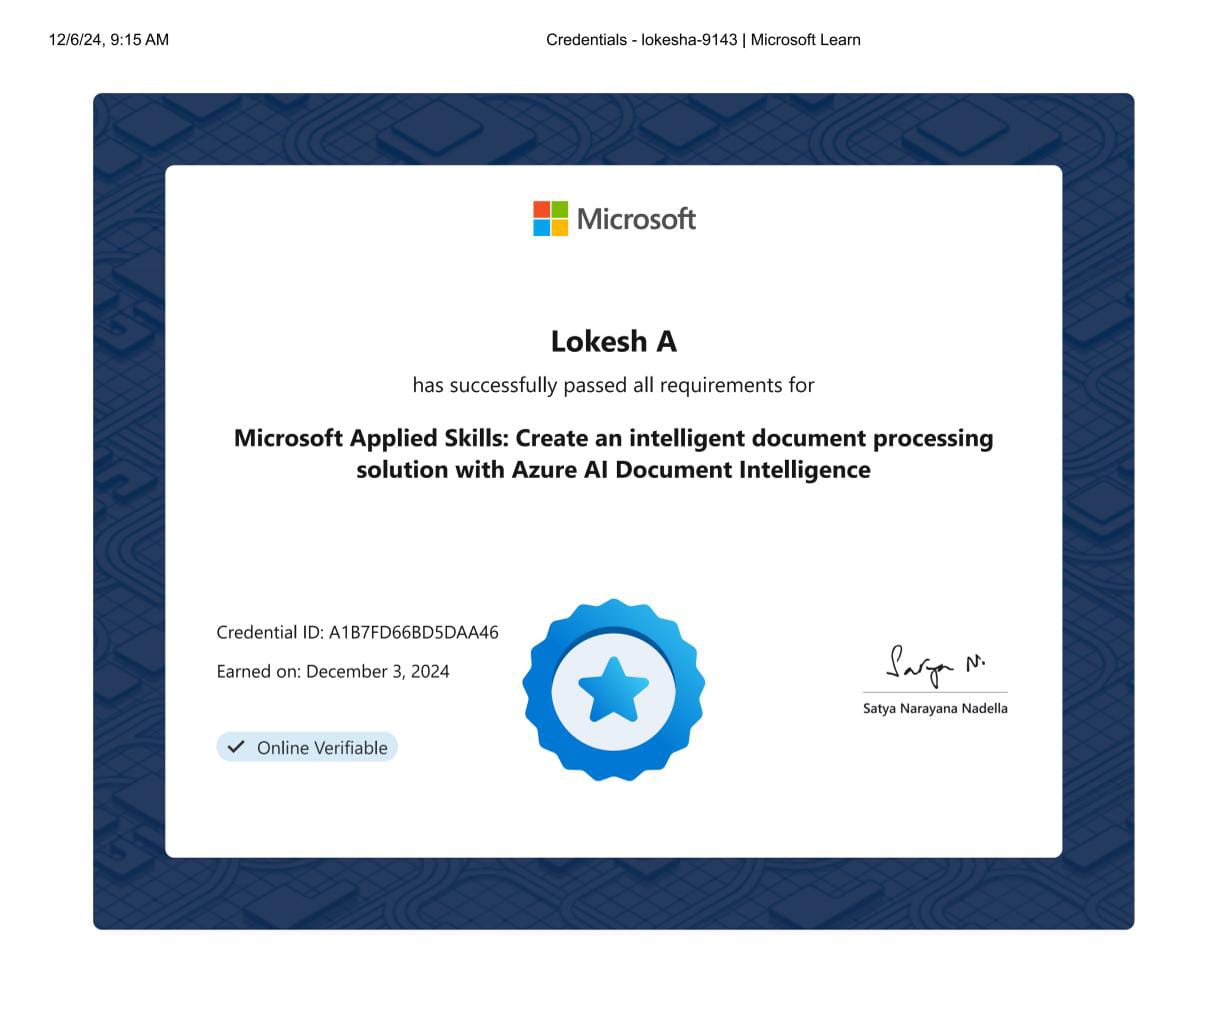Click the signature line above Nadella's name
The image size is (1224, 1012).
935,692
